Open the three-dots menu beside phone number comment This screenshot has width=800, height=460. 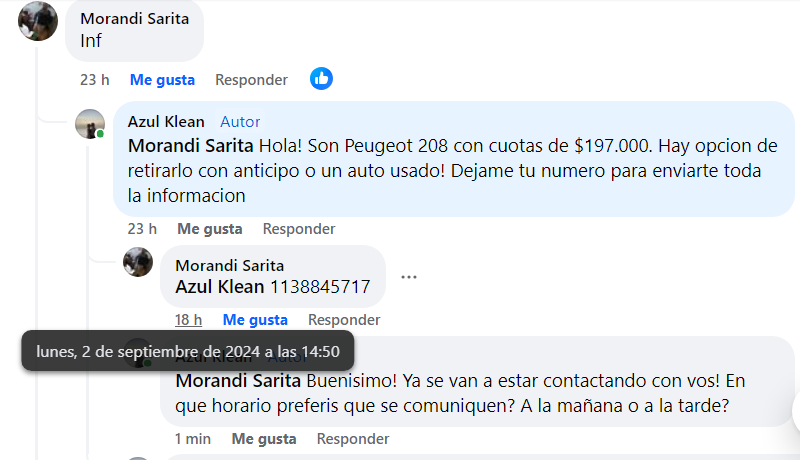tap(409, 277)
